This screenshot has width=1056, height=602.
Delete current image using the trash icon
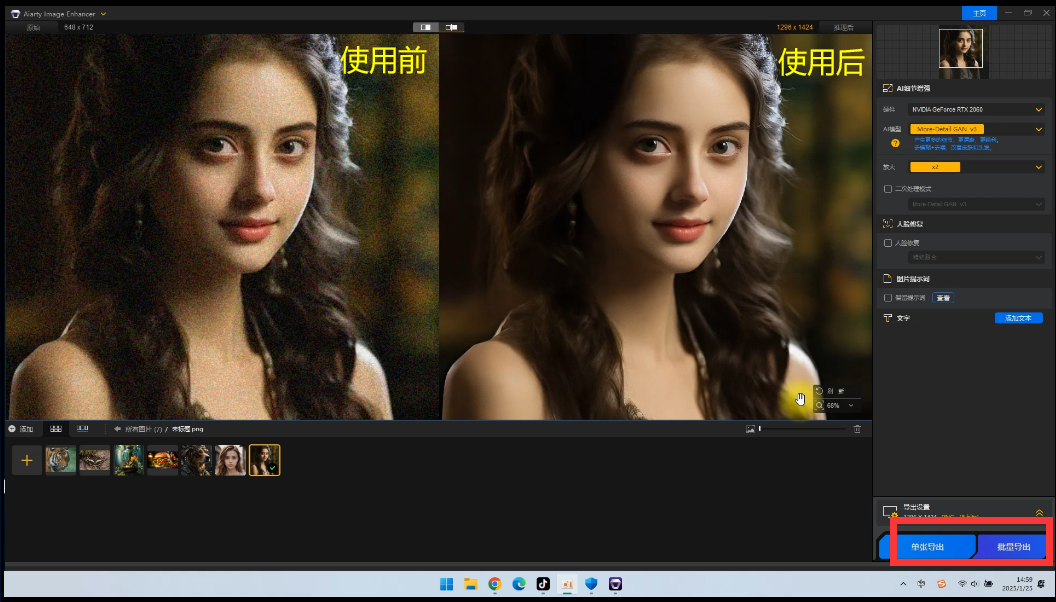(x=857, y=429)
